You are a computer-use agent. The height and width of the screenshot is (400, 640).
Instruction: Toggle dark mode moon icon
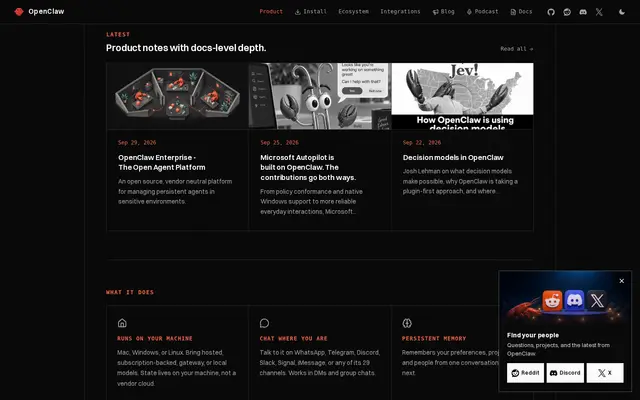[x=622, y=12]
